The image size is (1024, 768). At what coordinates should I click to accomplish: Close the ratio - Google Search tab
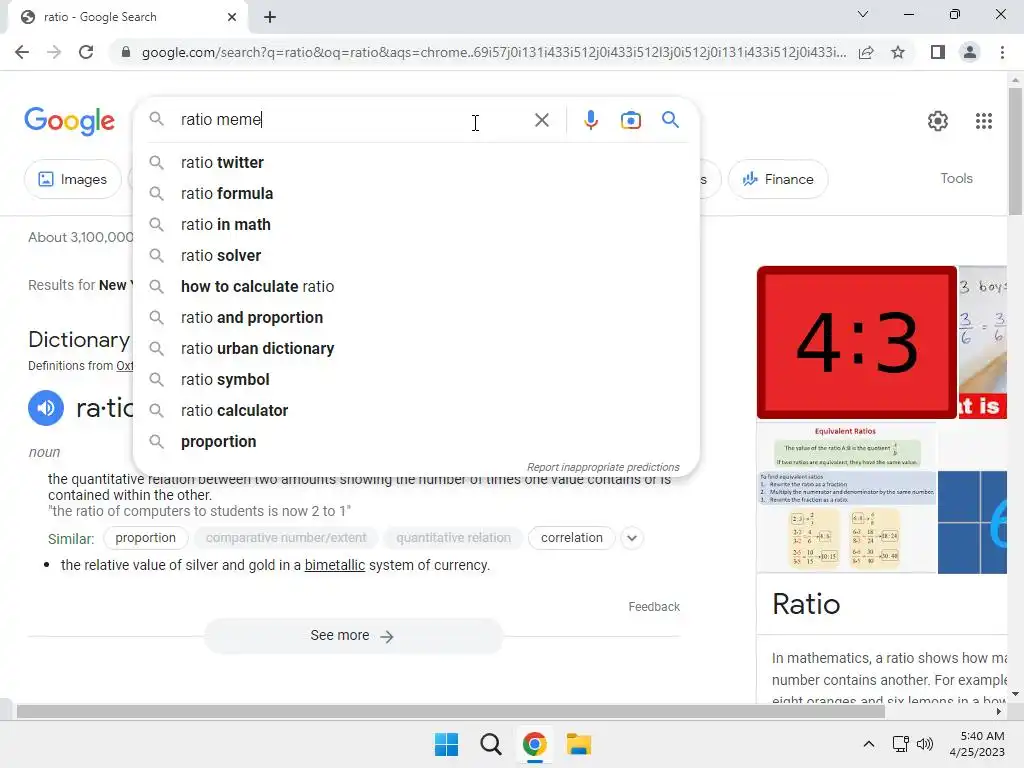[x=232, y=17]
